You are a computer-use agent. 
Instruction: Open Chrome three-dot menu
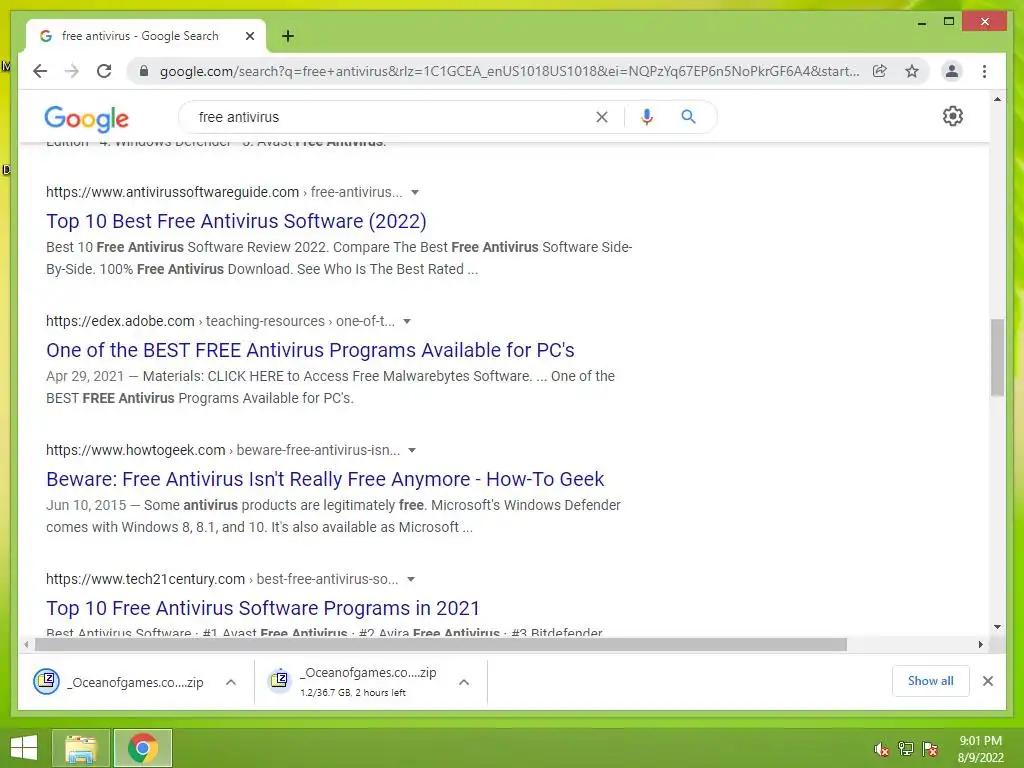pos(984,71)
